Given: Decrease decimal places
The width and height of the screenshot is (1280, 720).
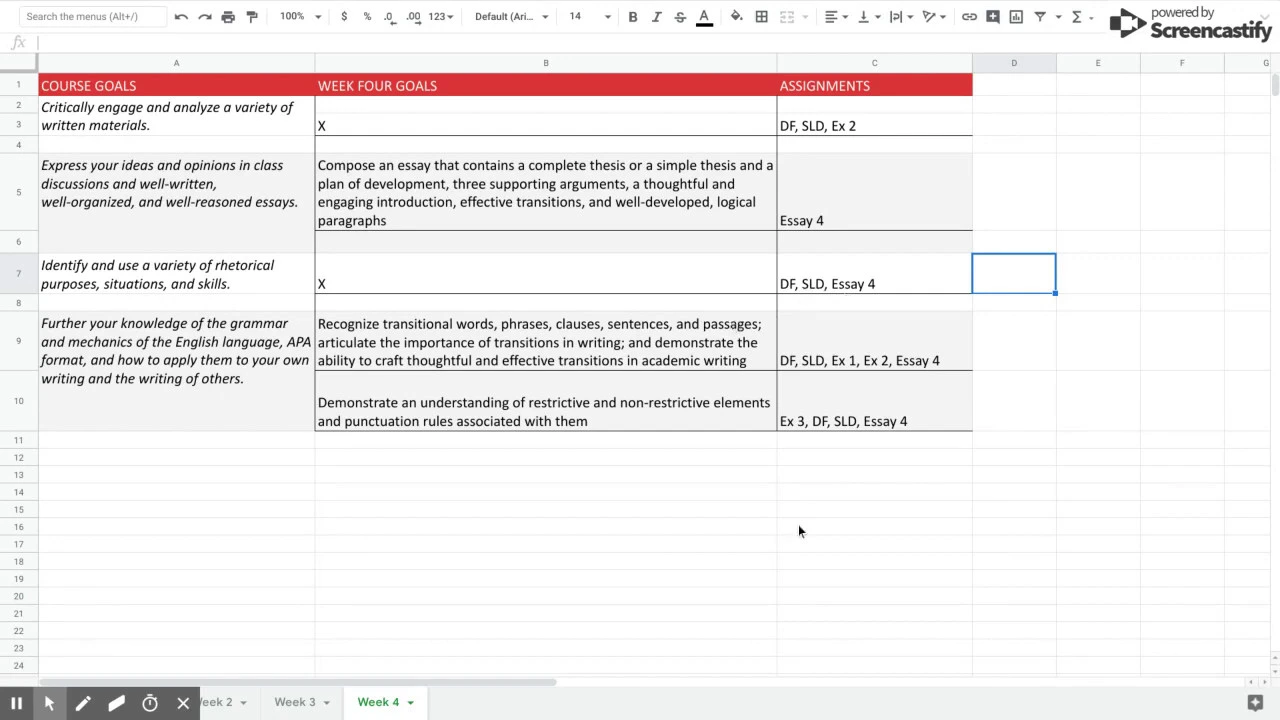Looking at the screenshot, I should [x=389, y=17].
